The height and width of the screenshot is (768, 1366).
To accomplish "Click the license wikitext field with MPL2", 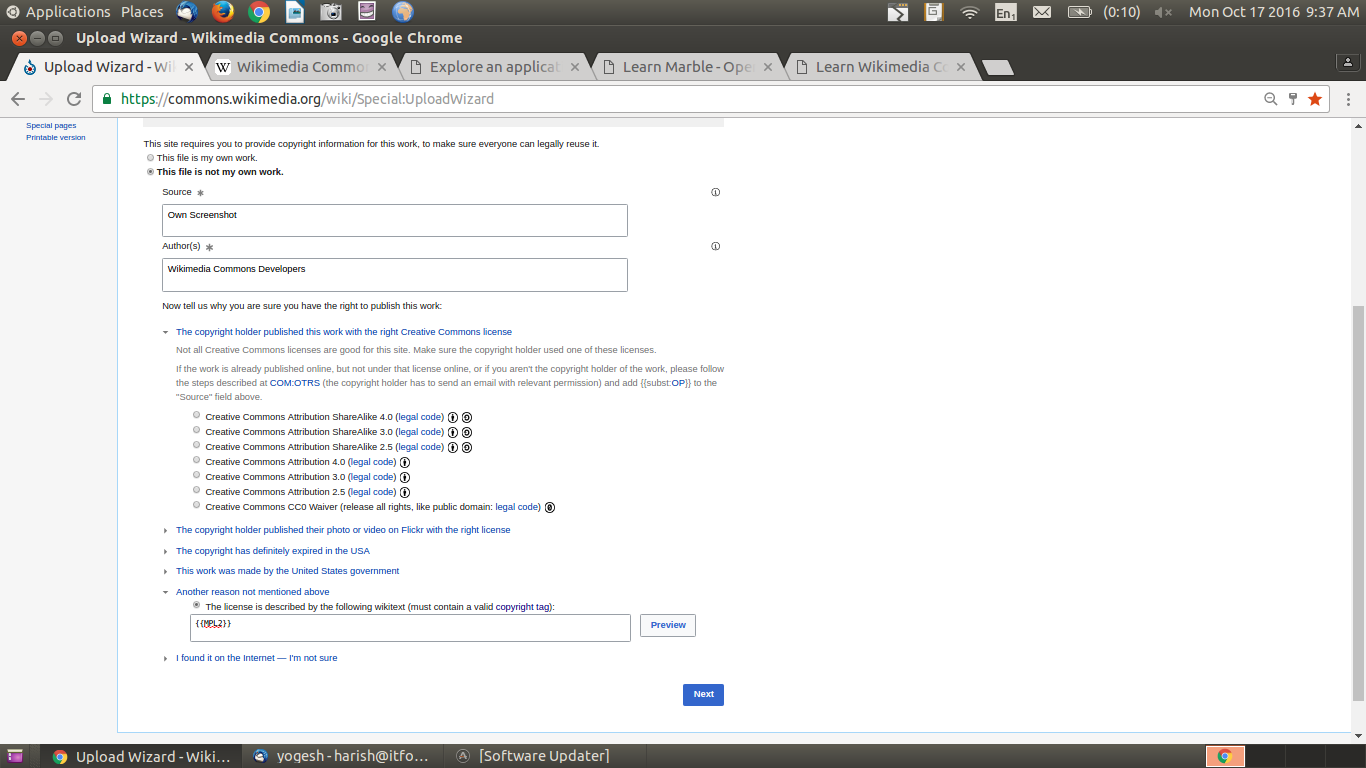I will (410, 628).
